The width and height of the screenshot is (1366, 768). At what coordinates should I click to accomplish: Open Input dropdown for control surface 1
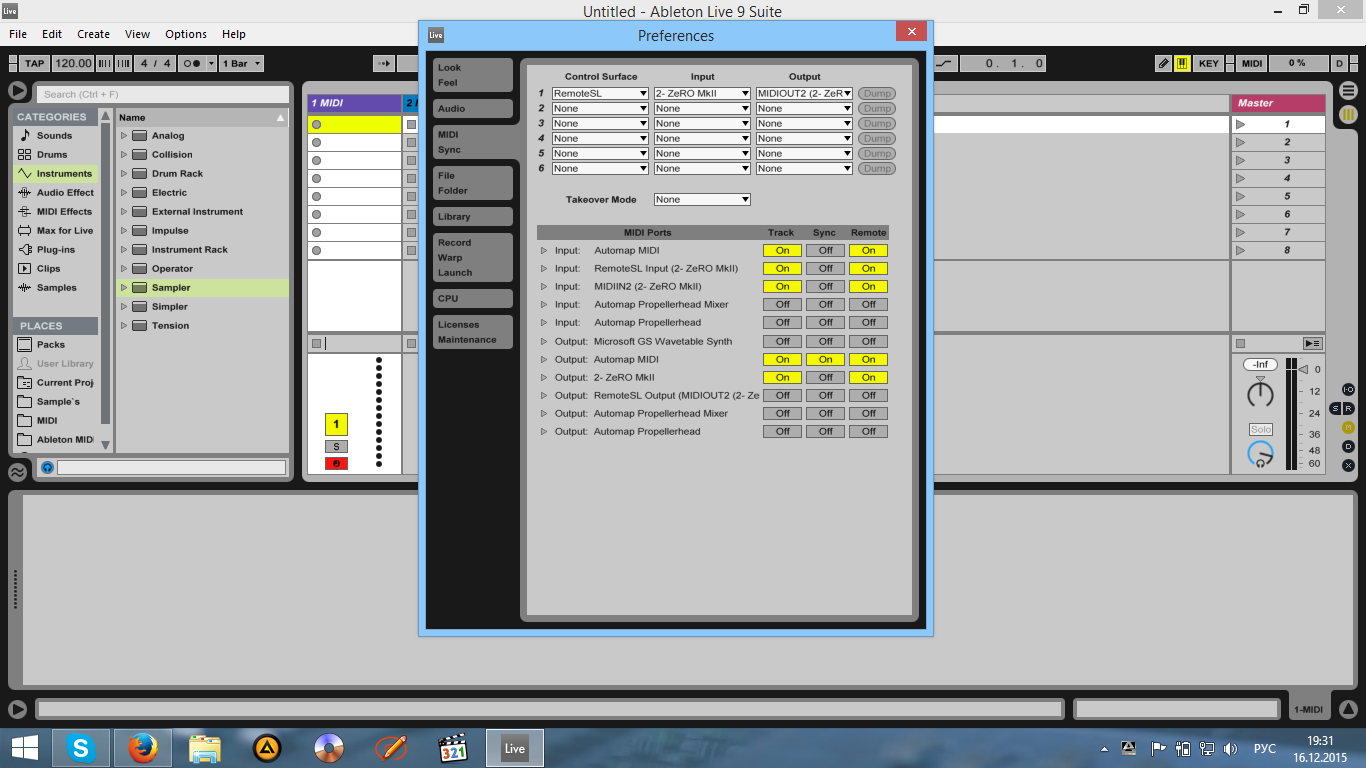pos(702,93)
